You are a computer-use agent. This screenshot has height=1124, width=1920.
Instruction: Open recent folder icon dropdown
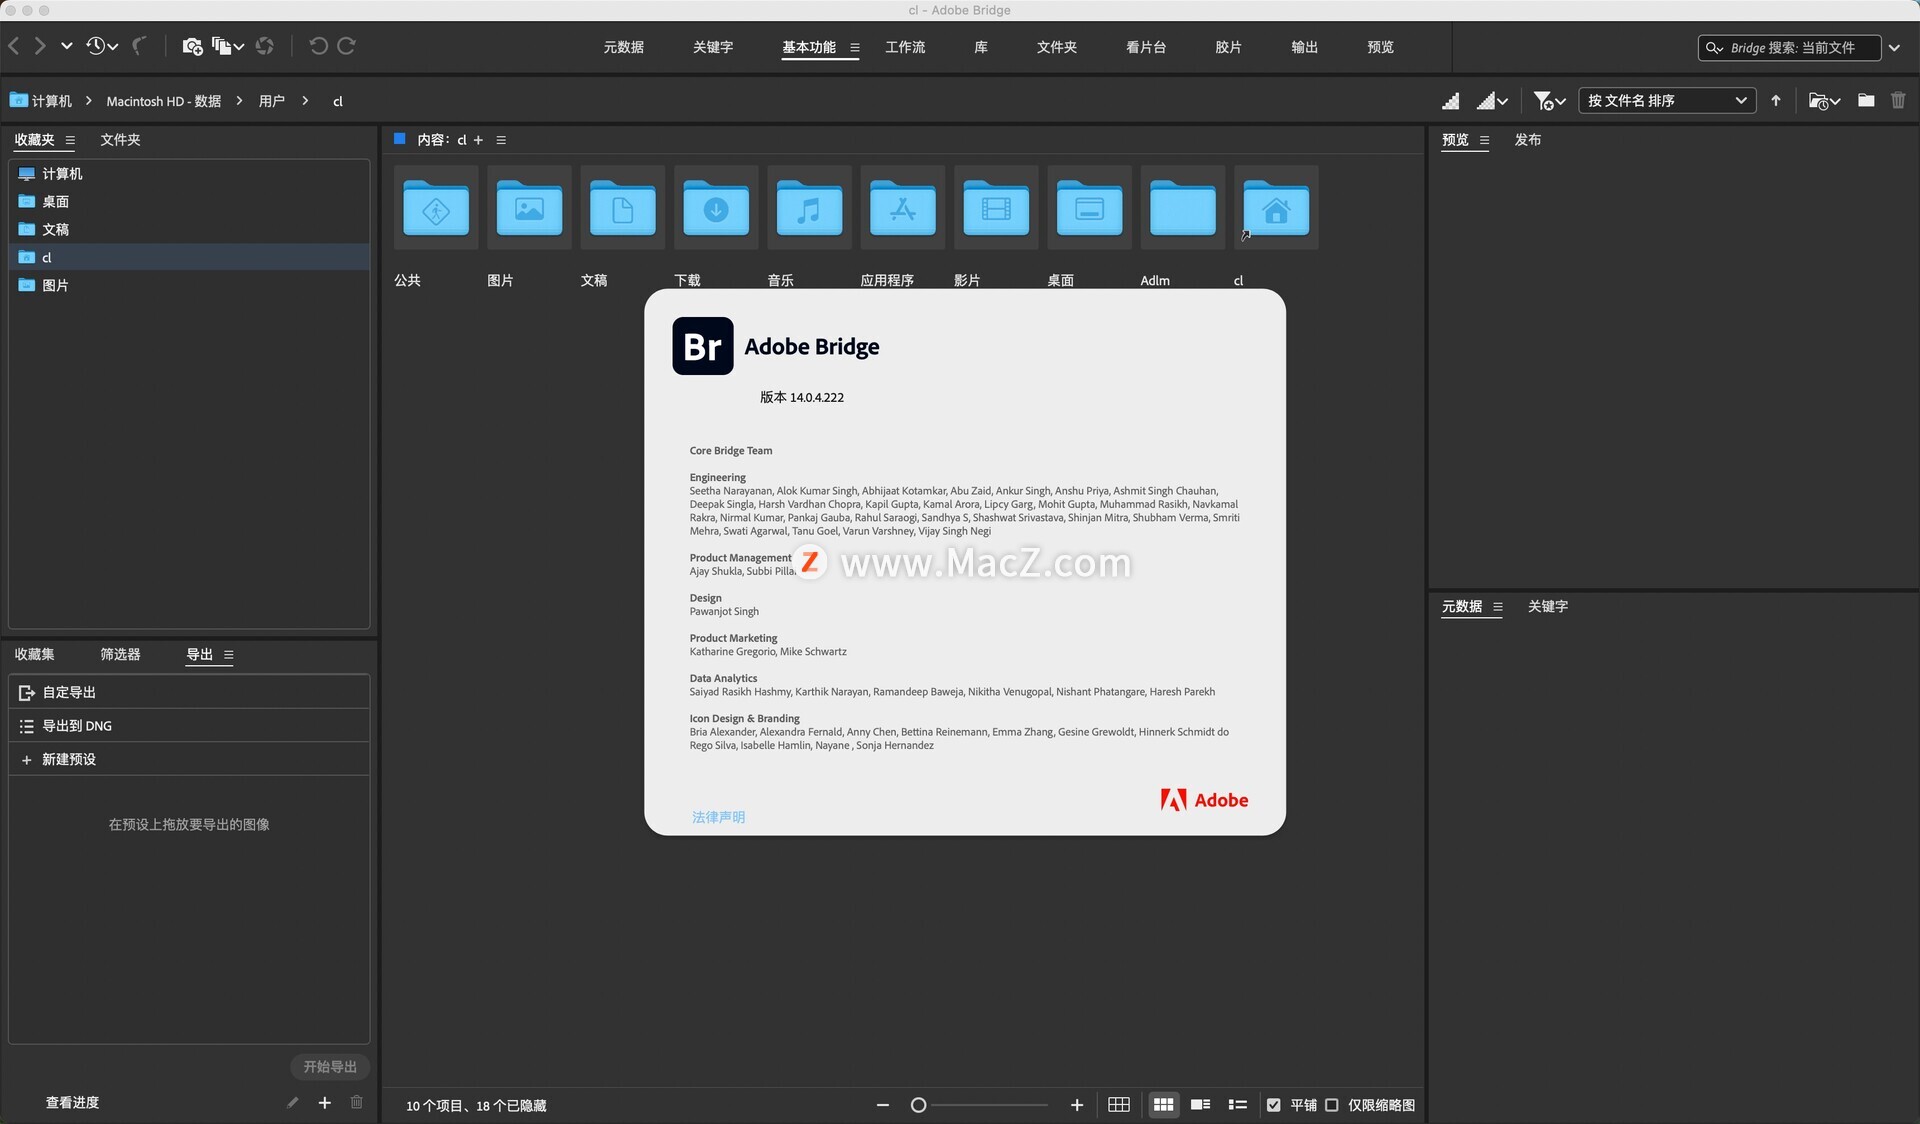1824,101
